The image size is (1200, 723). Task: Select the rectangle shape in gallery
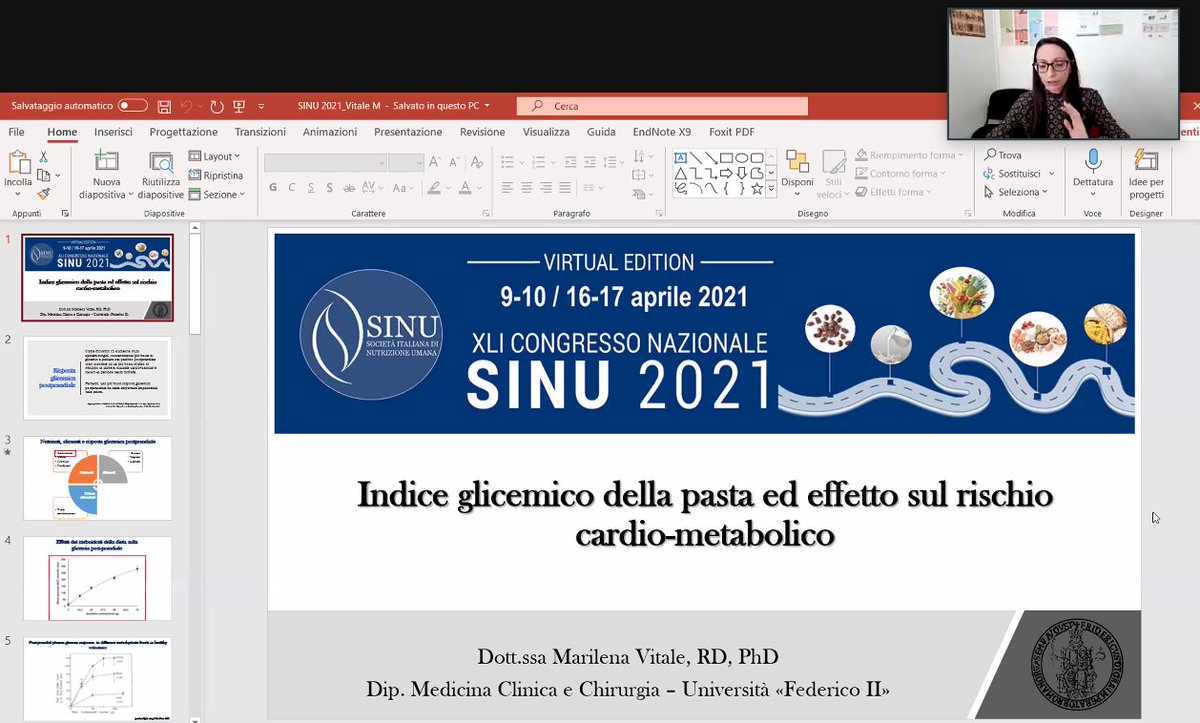click(x=726, y=158)
